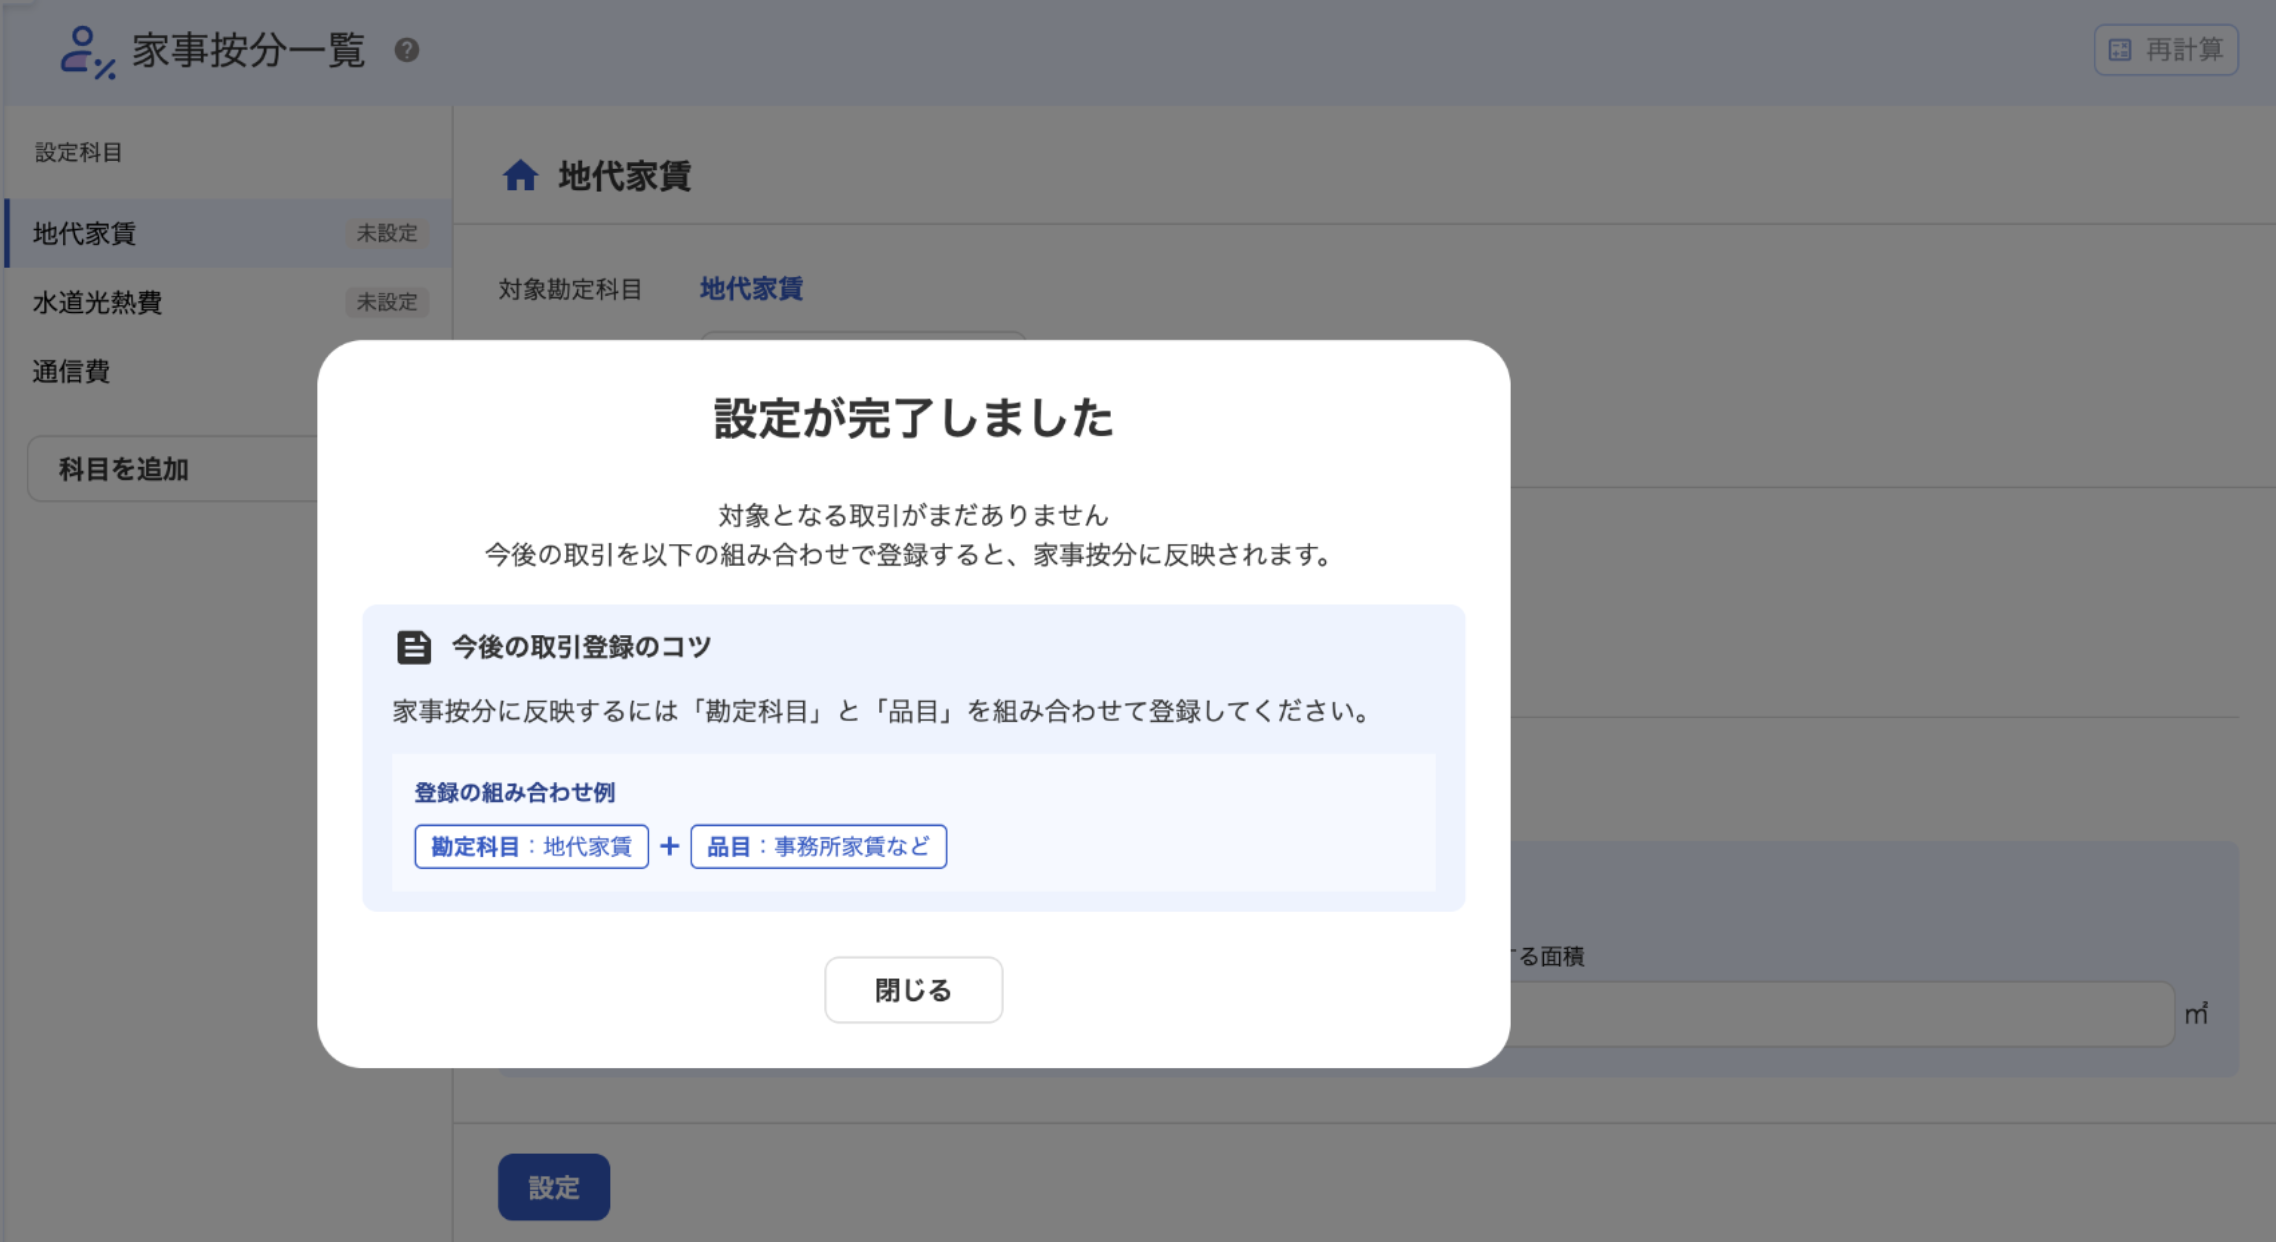Viewport: 2276px width, 1242px height.
Task: Click the 登録の組み合わせ例 label
Action: [515, 793]
